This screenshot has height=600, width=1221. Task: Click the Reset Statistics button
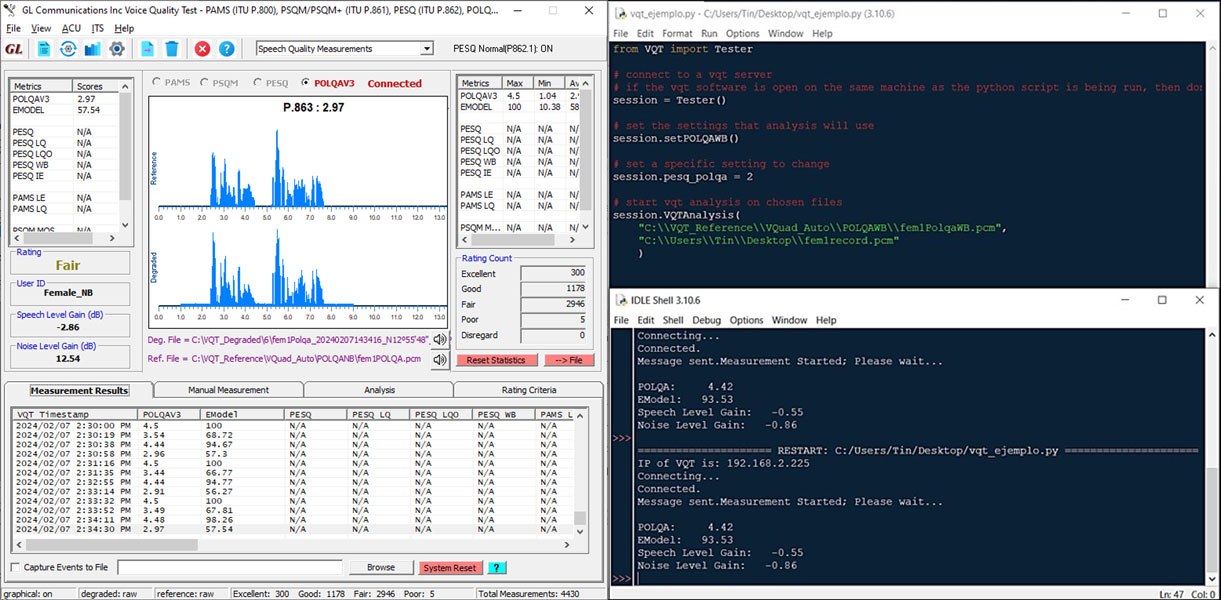(x=497, y=360)
